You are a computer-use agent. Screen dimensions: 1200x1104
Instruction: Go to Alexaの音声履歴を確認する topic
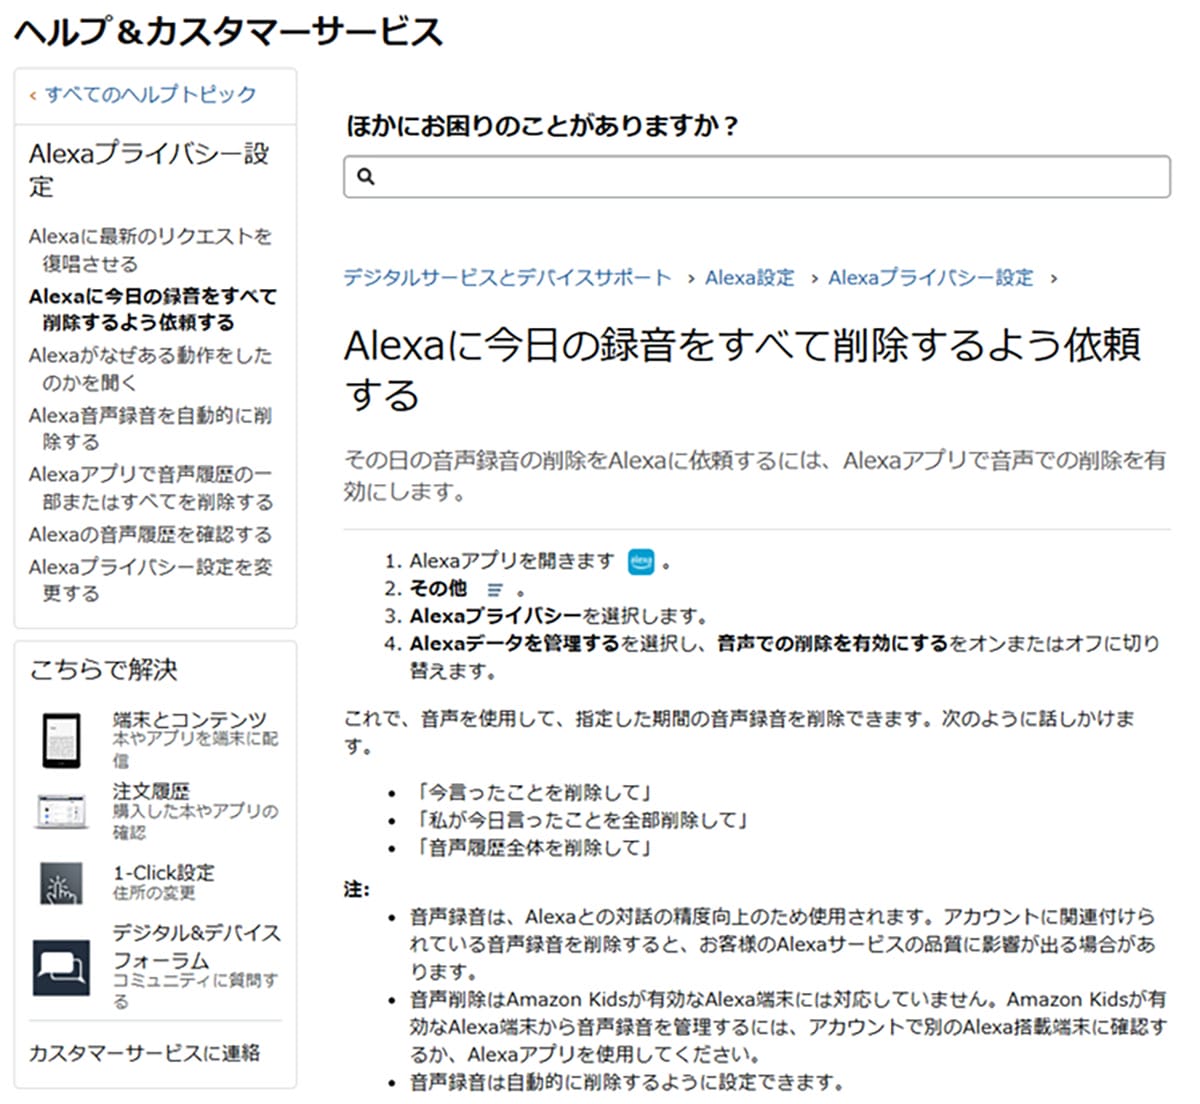point(150,534)
